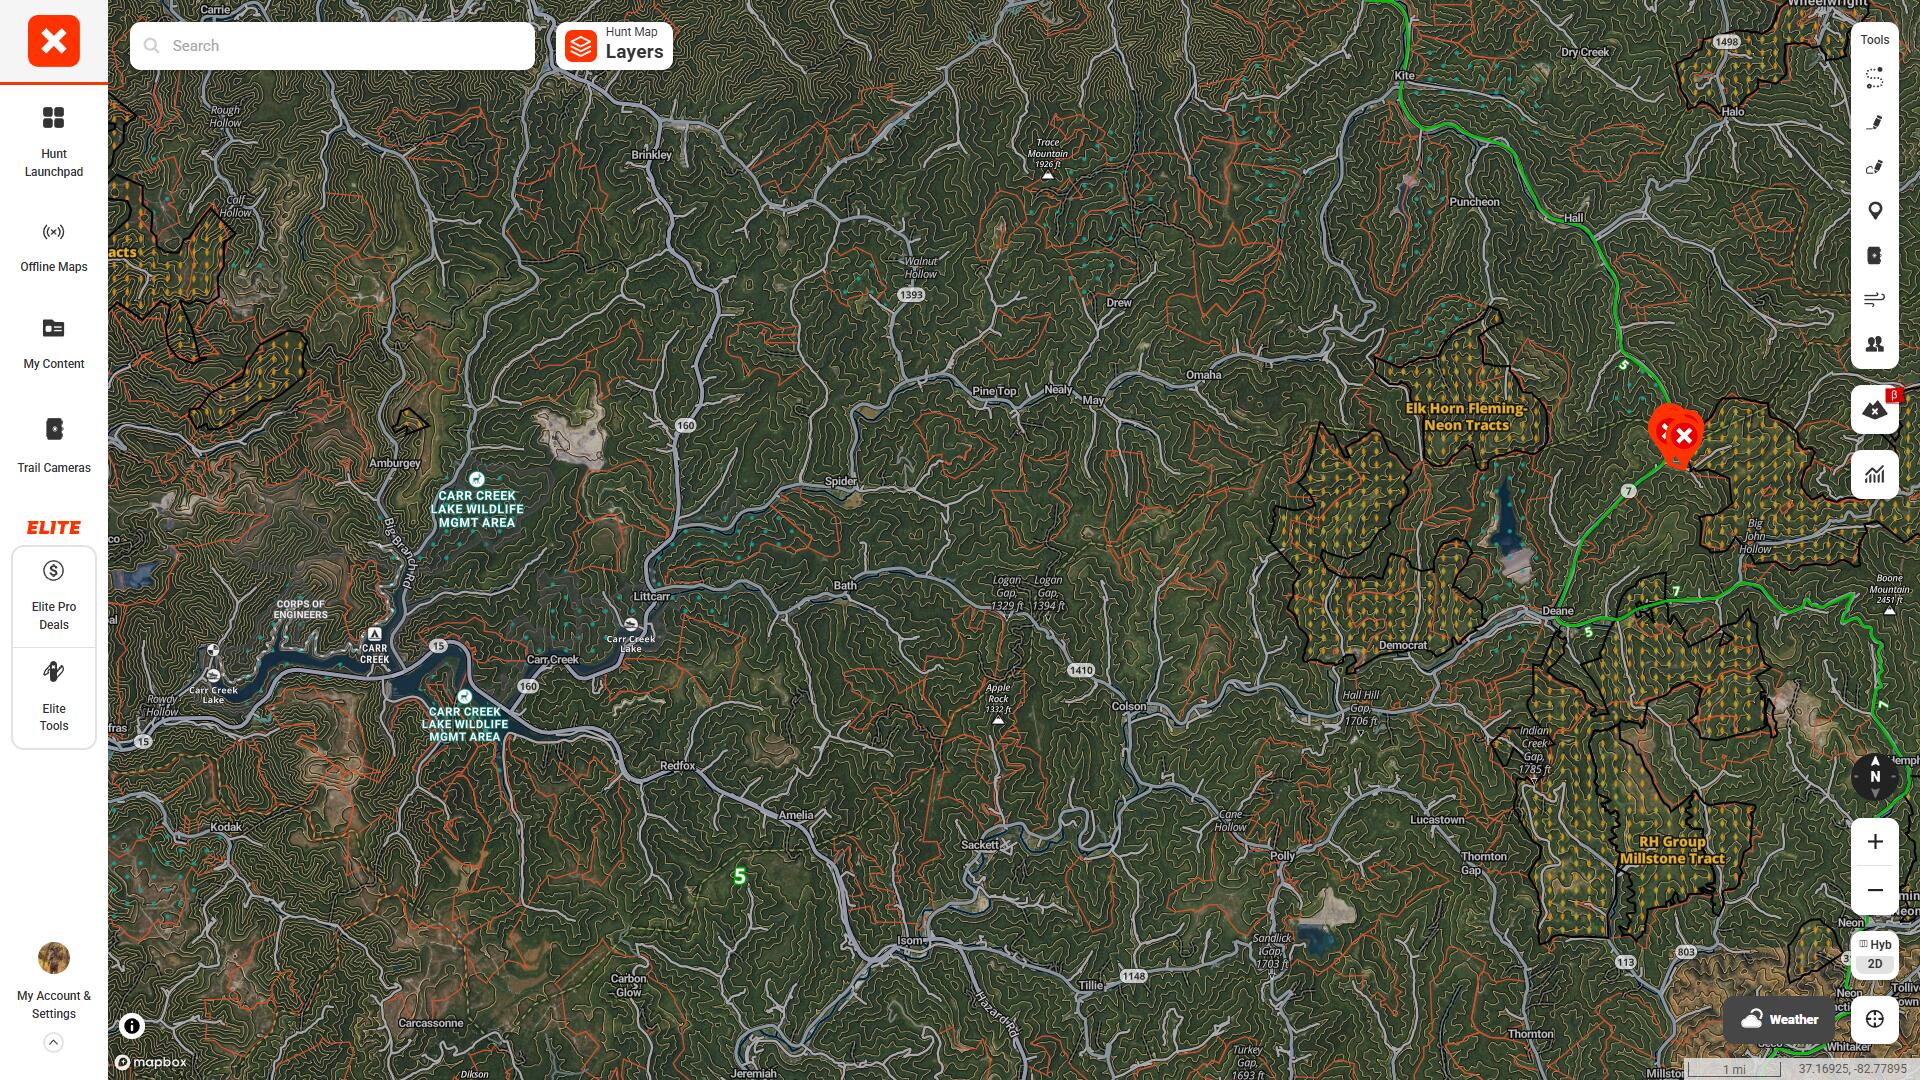This screenshot has height=1080, width=1920.
Task: Toggle the 2D map view mode
Action: pos(1874,964)
